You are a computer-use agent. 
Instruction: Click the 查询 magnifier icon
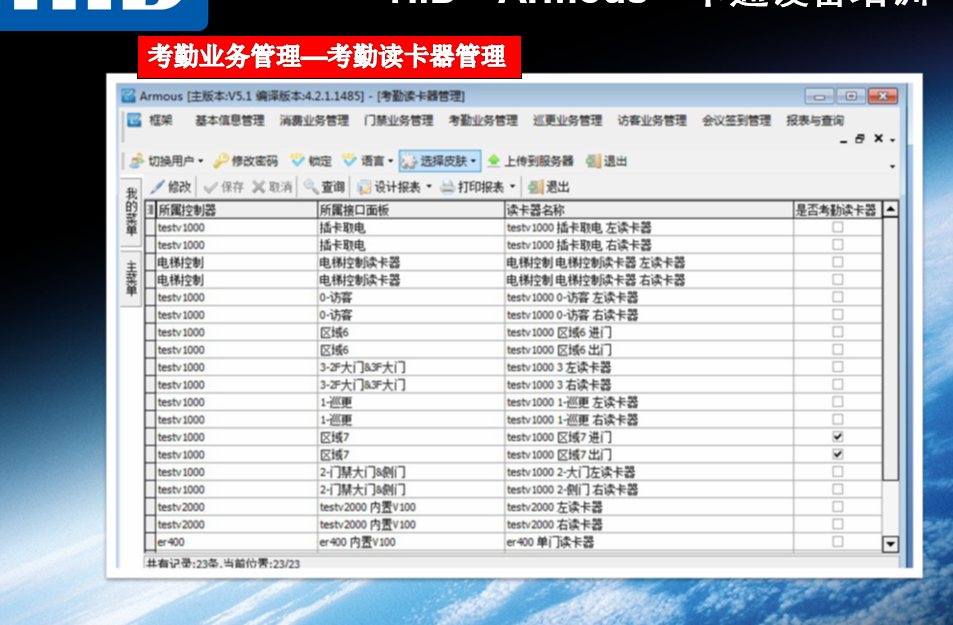pos(311,187)
